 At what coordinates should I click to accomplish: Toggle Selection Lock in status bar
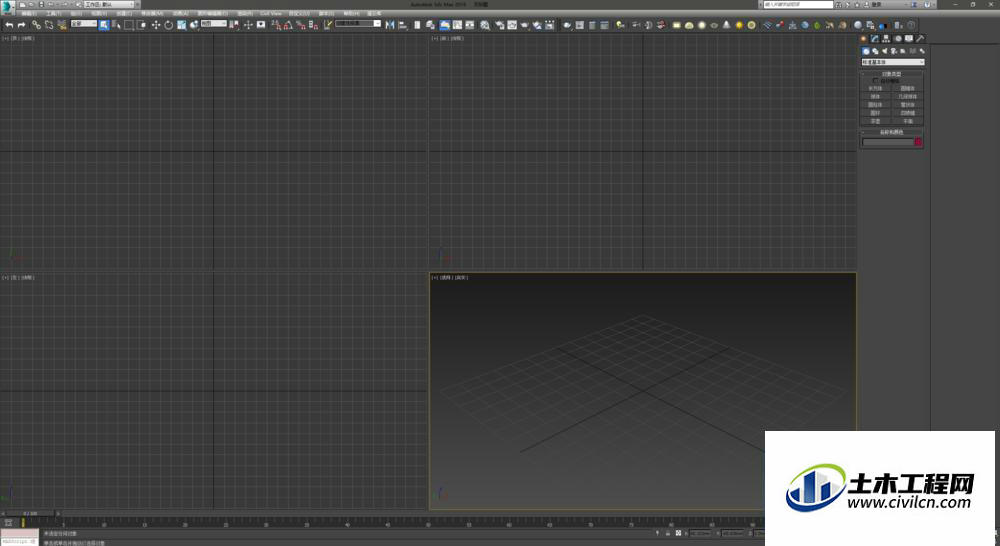pyautogui.click(x=668, y=533)
